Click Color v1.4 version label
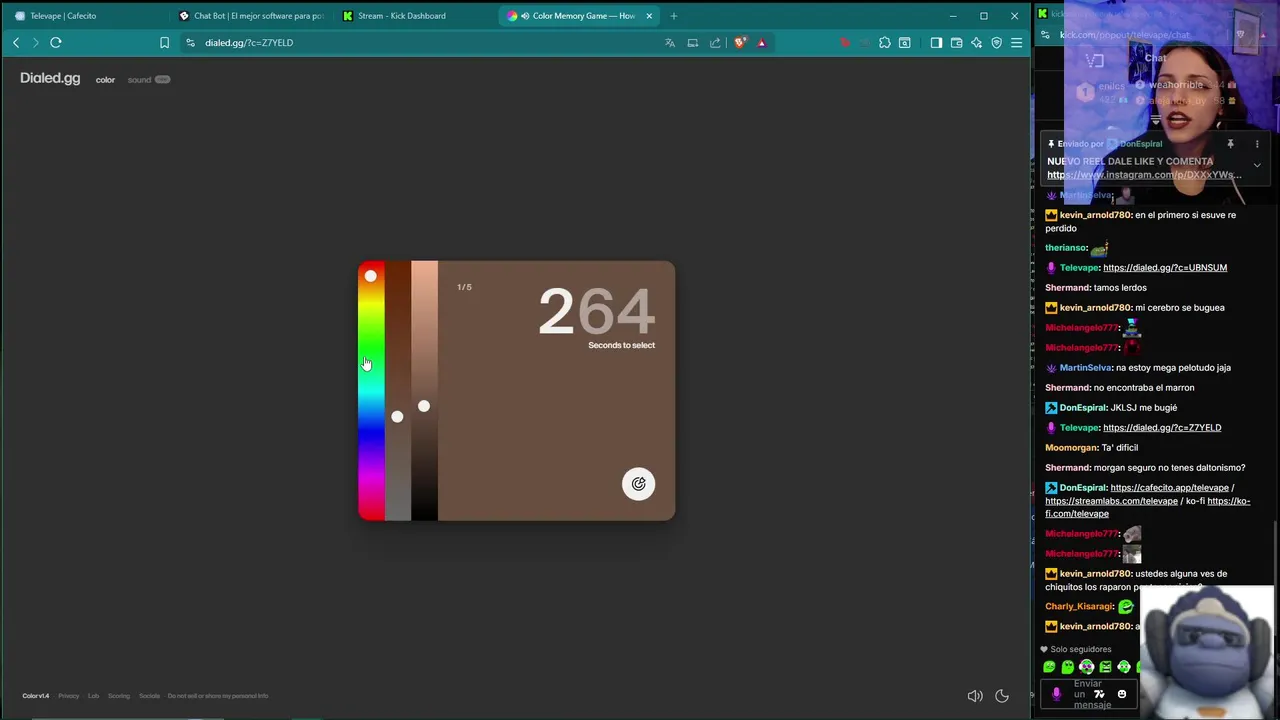 pos(35,696)
